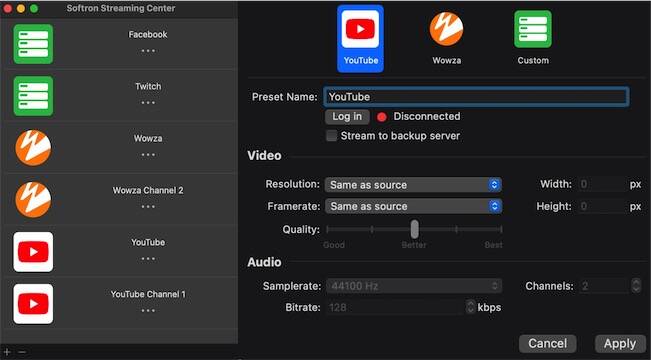Click the Wowza preset logo in sidebar
The width and height of the screenshot is (651, 360).
point(33,148)
